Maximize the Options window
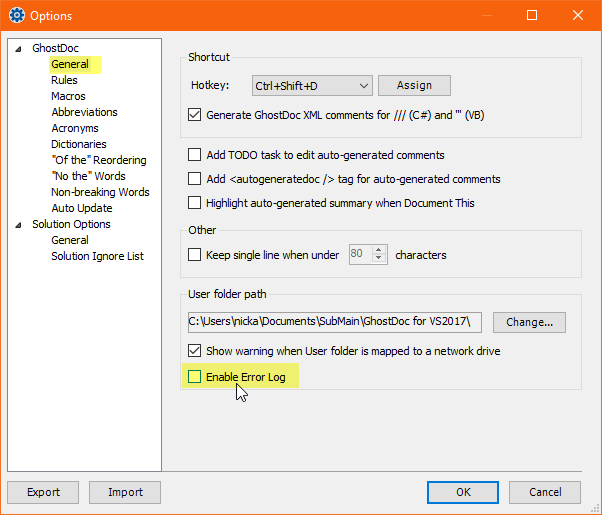 (532, 15)
